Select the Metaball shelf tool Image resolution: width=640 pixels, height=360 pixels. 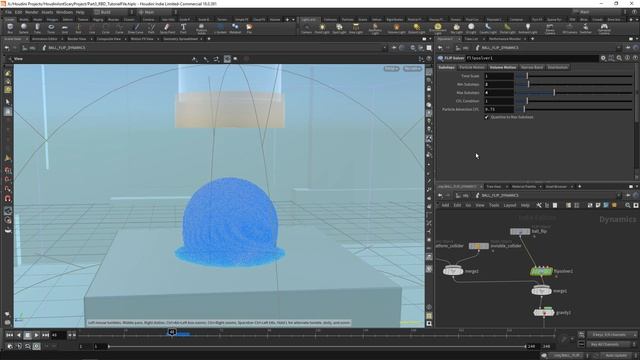click(235, 28)
